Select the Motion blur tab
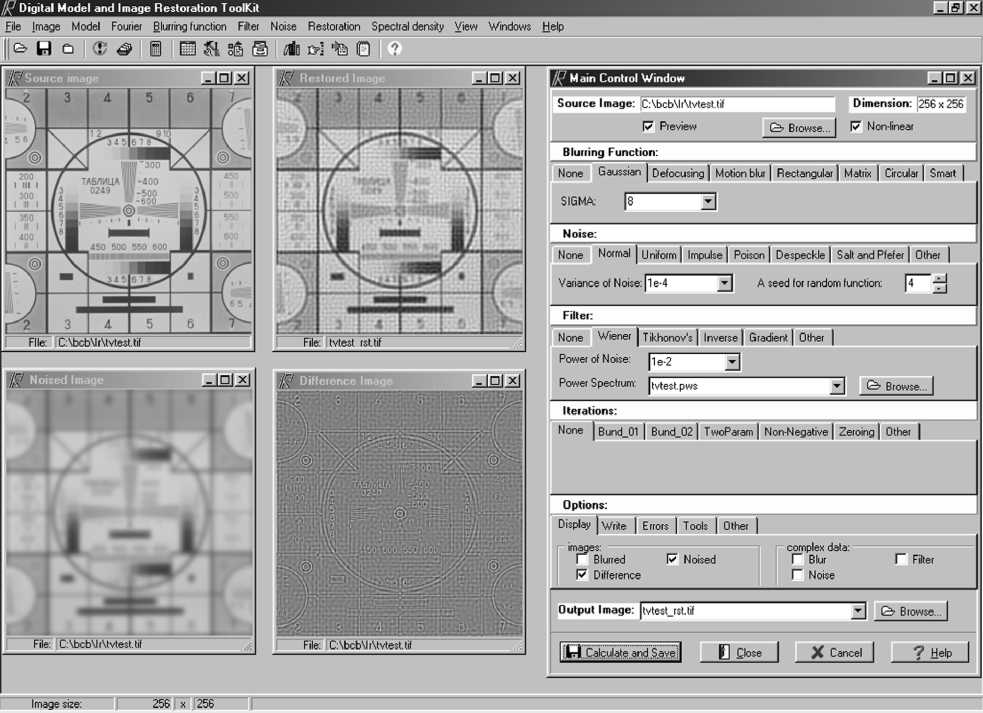The width and height of the screenshot is (983, 713). [740, 173]
